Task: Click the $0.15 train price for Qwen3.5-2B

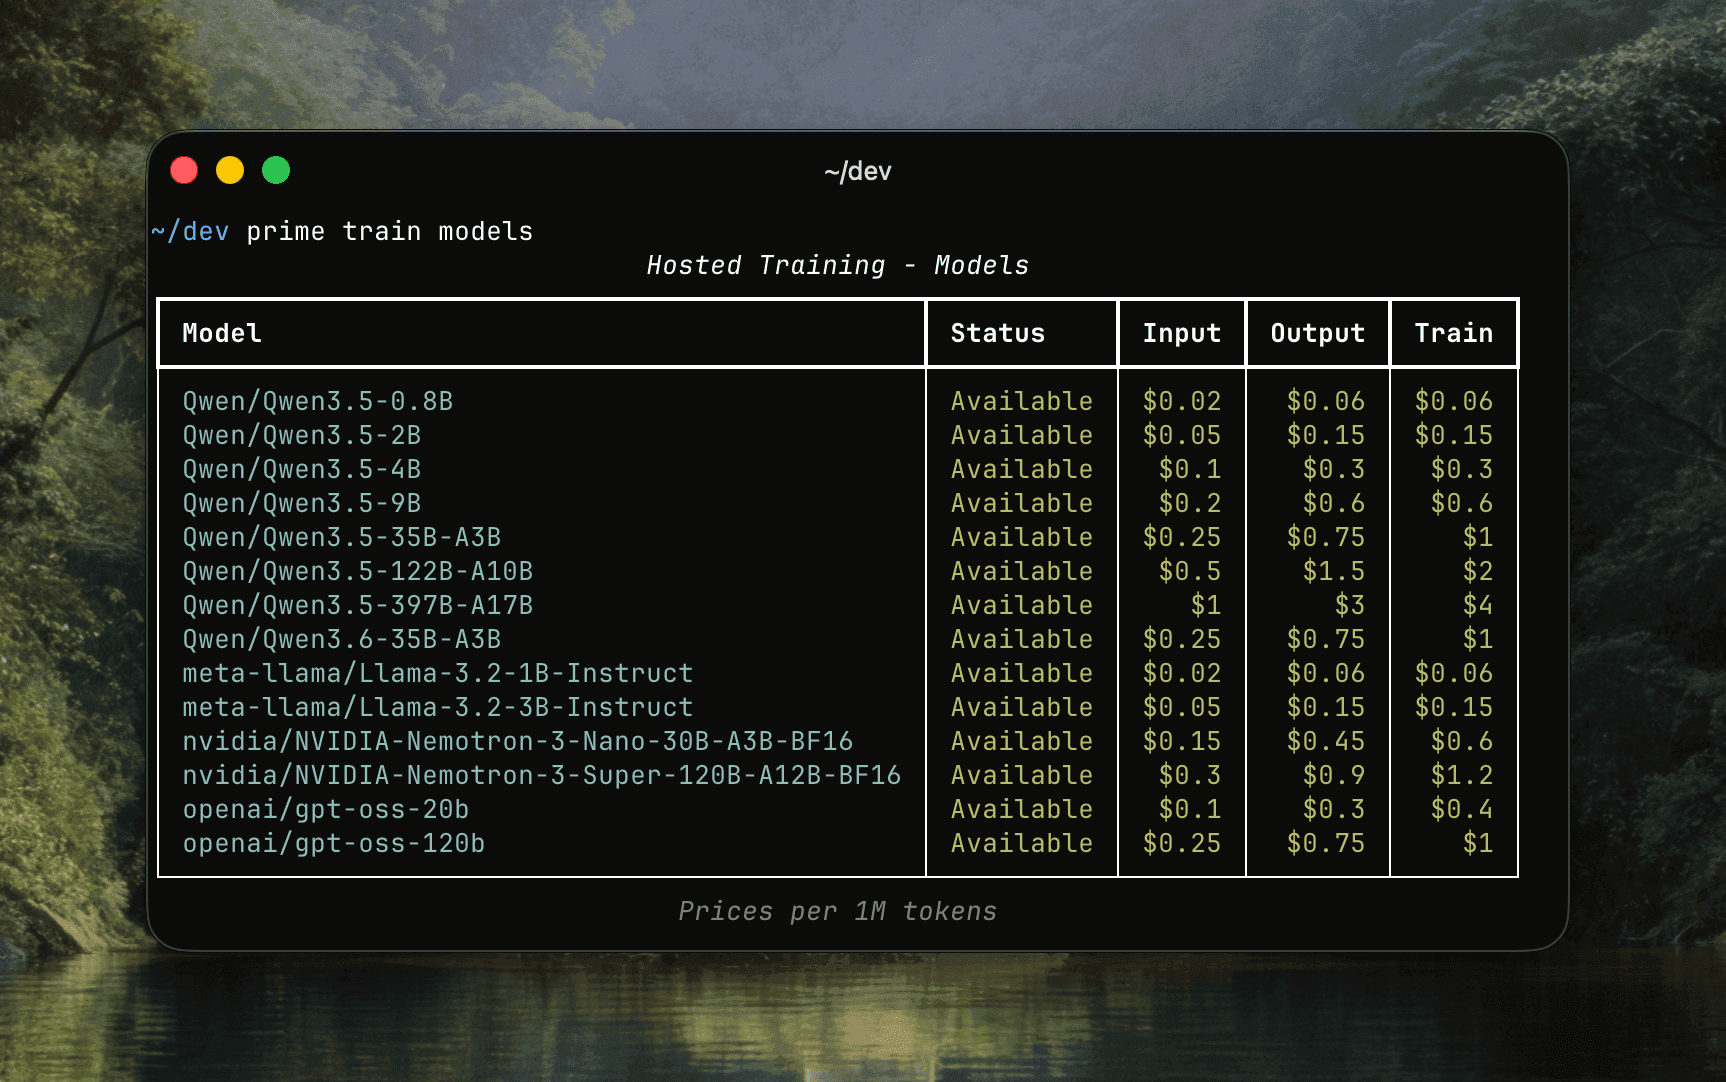Action: (x=1454, y=436)
